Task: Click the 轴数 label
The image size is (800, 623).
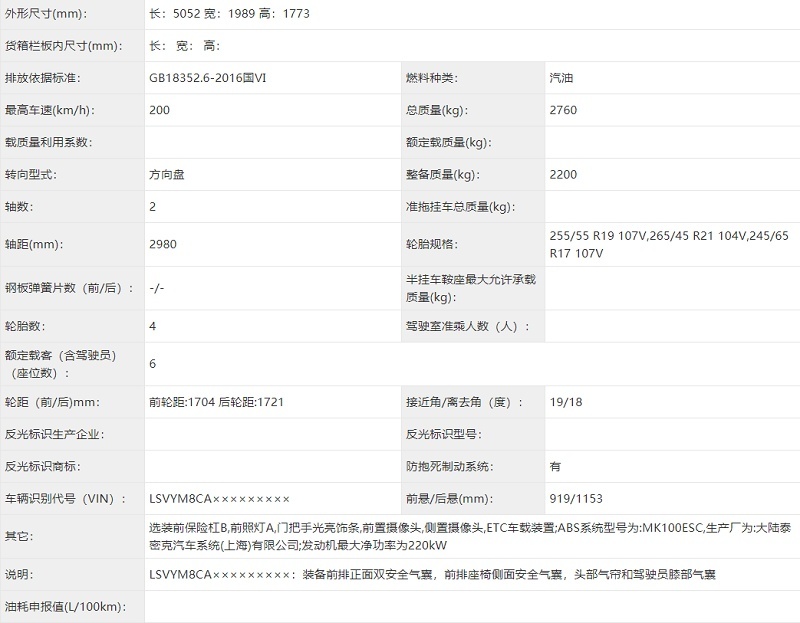Action: click(x=19, y=207)
